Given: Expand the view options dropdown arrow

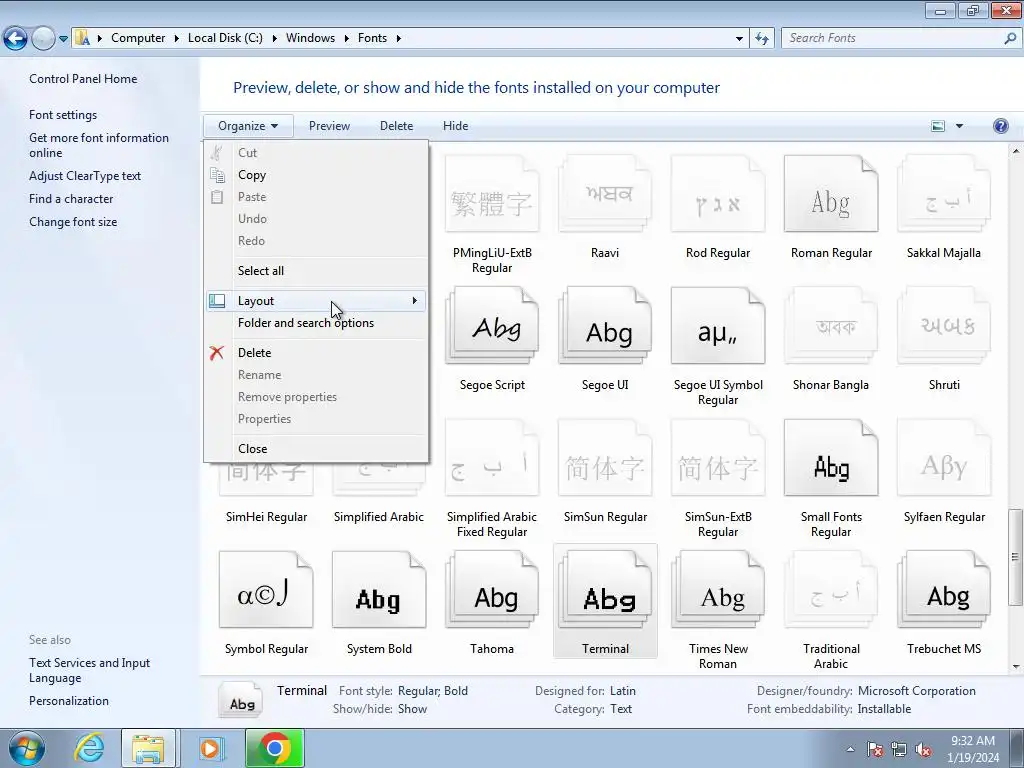Looking at the screenshot, I should pos(959,126).
